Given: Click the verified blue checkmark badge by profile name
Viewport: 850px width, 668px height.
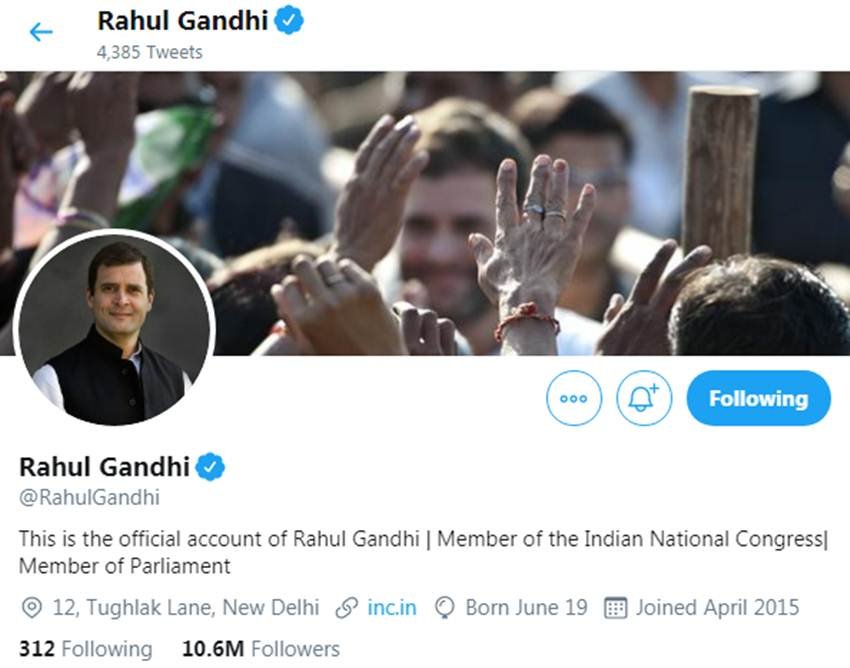Looking at the screenshot, I should click(208, 463).
